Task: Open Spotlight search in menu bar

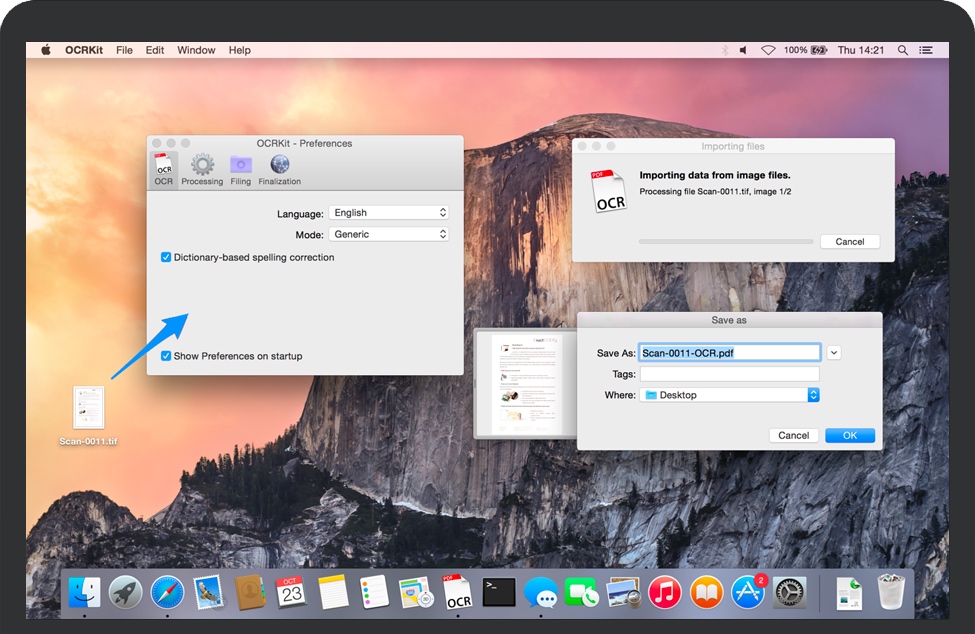Action: click(x=903, y=50)
